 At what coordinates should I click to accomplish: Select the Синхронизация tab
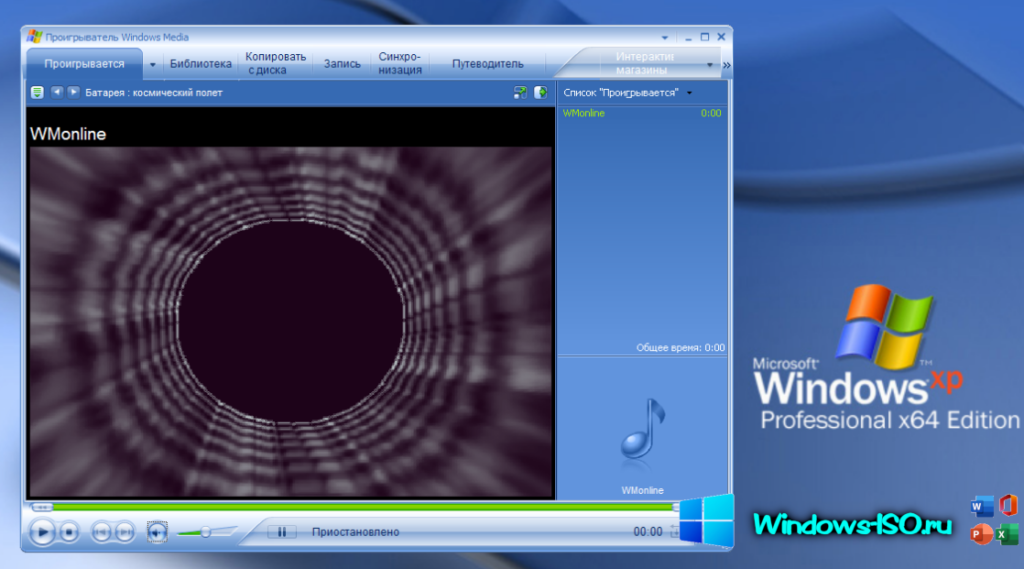tap(400, 63)
